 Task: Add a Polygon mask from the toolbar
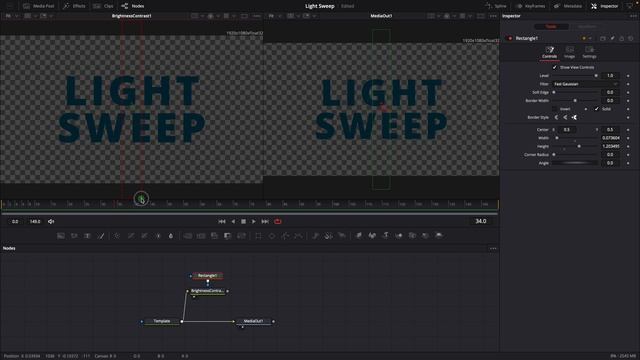point(285,236)
